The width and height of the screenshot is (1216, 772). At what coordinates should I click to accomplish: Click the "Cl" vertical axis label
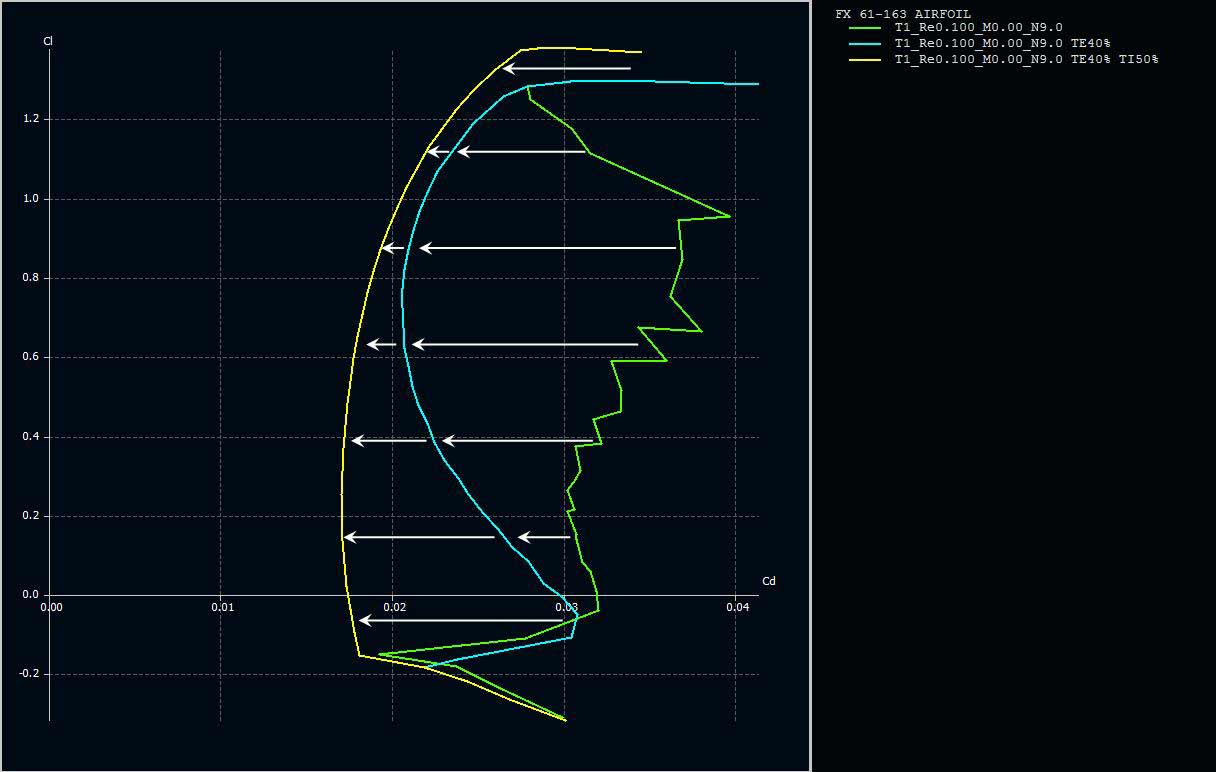[48, 41]
